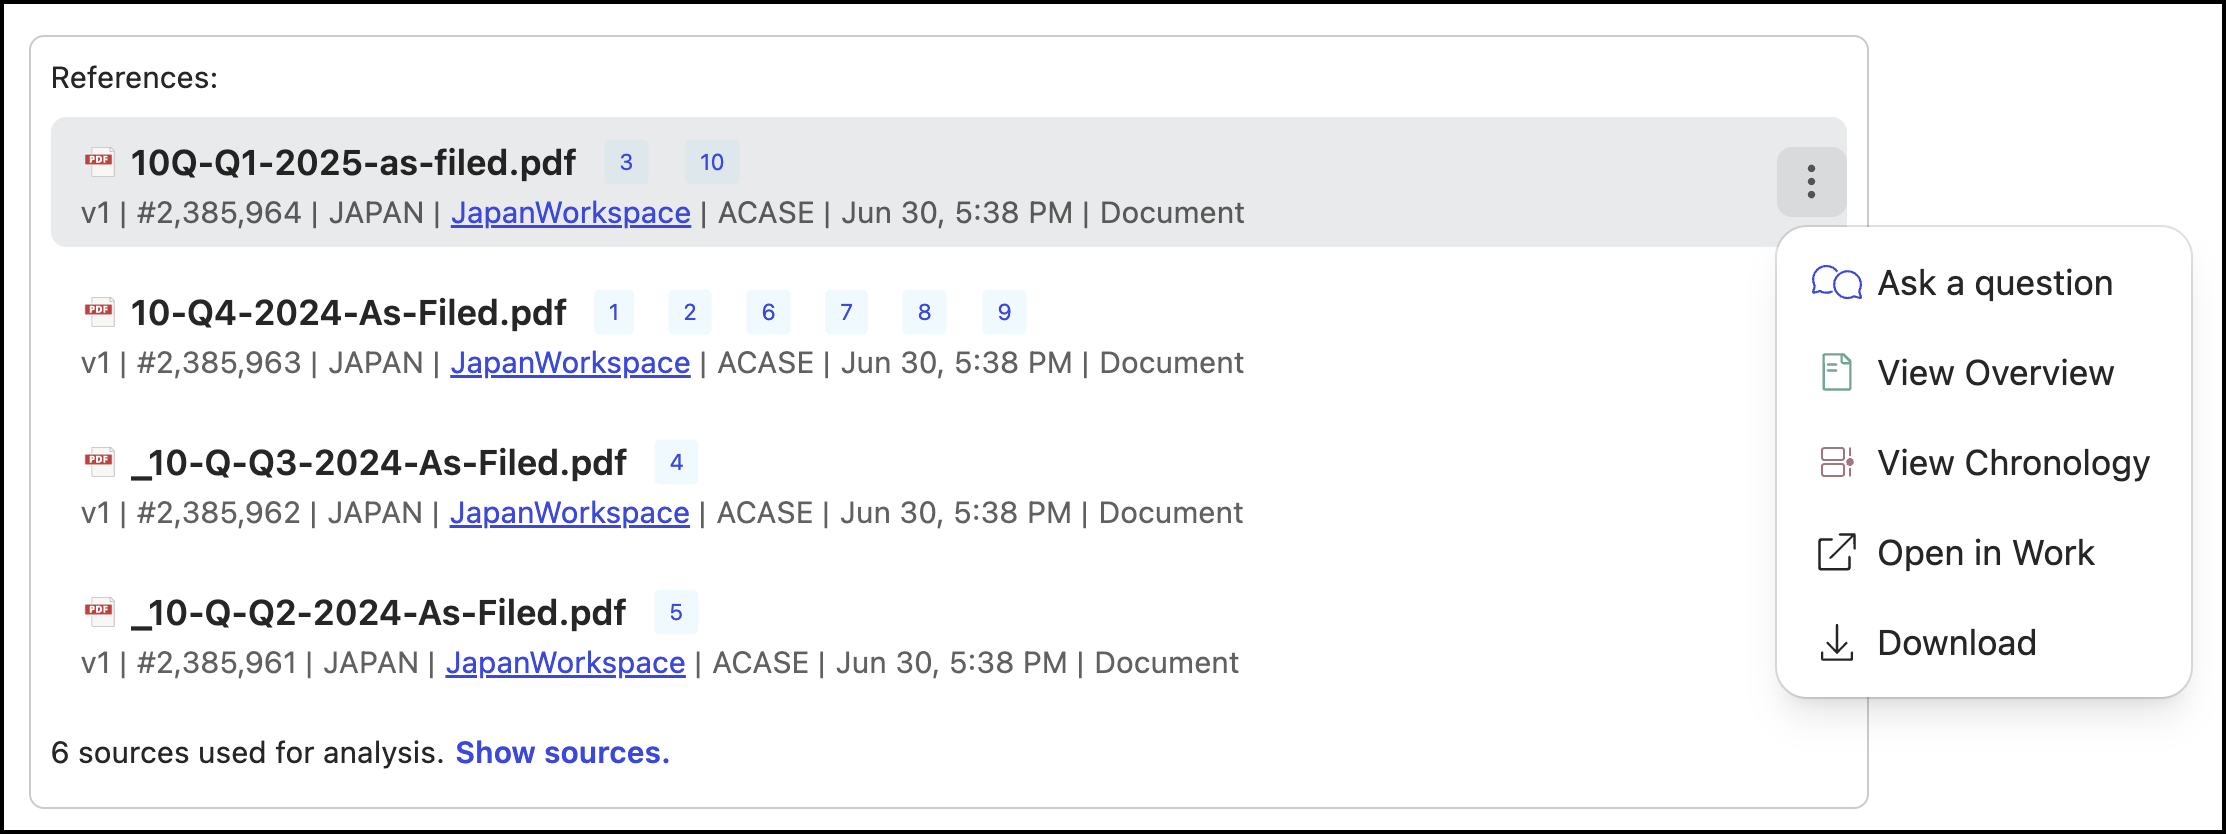Image resolution: width=2226 pixels, height=834 pixels.
Task: Choose View Chronology menu entry
Action: (x=2012, y=463)
